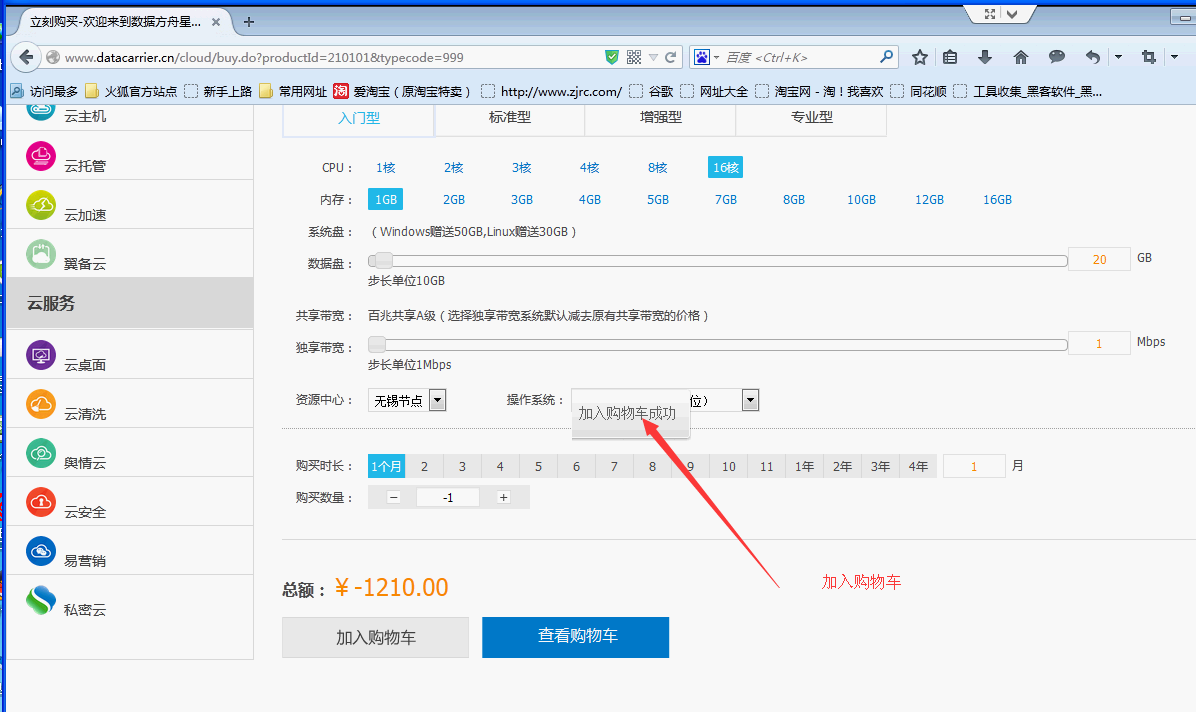Open 云清洗 sidebar icon
Screen dimensions: 1196x712
tap(41, 404)
